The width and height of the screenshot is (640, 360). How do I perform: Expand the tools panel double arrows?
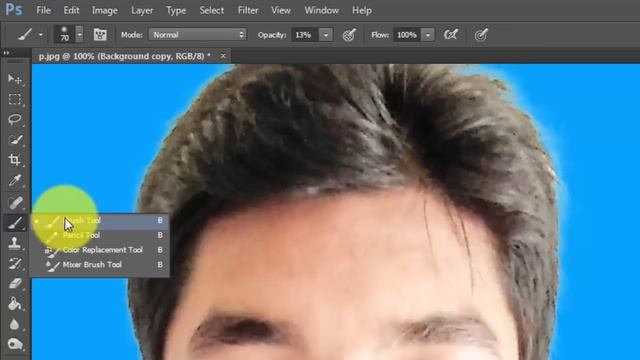click(6, 53)
